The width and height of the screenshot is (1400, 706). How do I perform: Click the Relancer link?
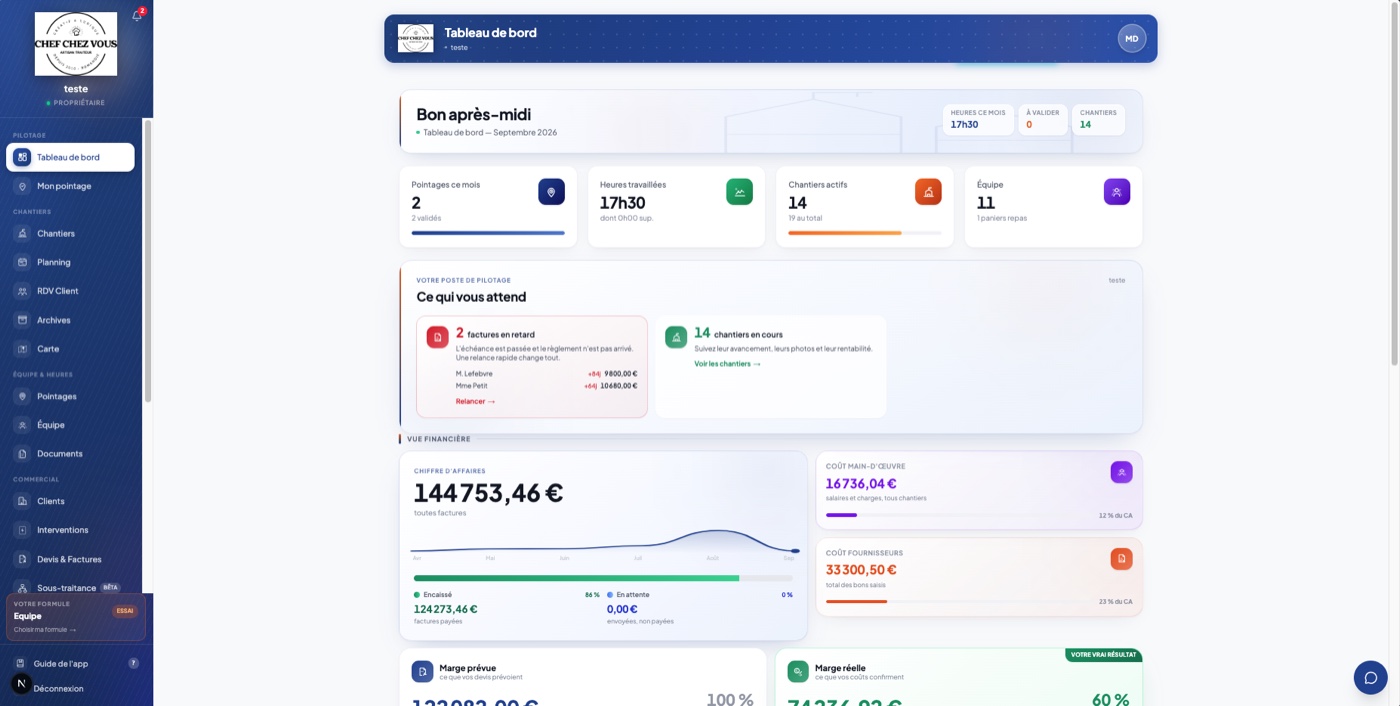coord(475,401)
